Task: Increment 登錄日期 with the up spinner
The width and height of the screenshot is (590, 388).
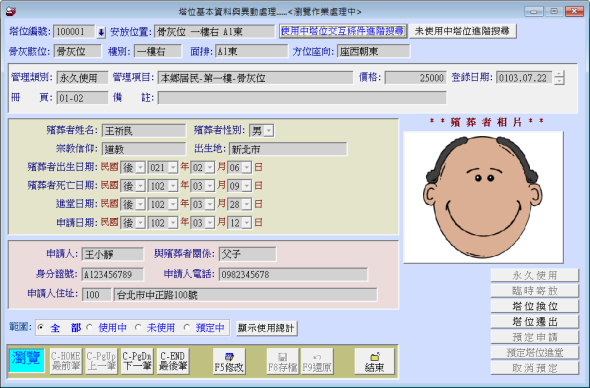Action: (x=560, y=75)
